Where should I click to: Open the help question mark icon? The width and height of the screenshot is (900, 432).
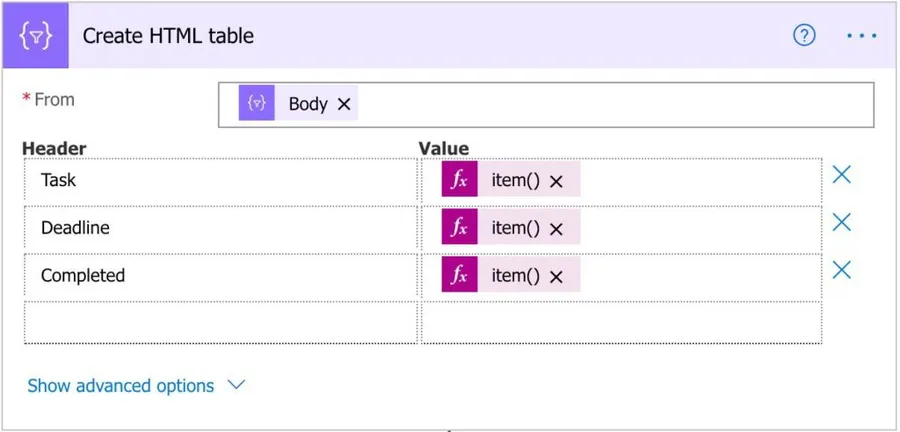click(804, 36)
